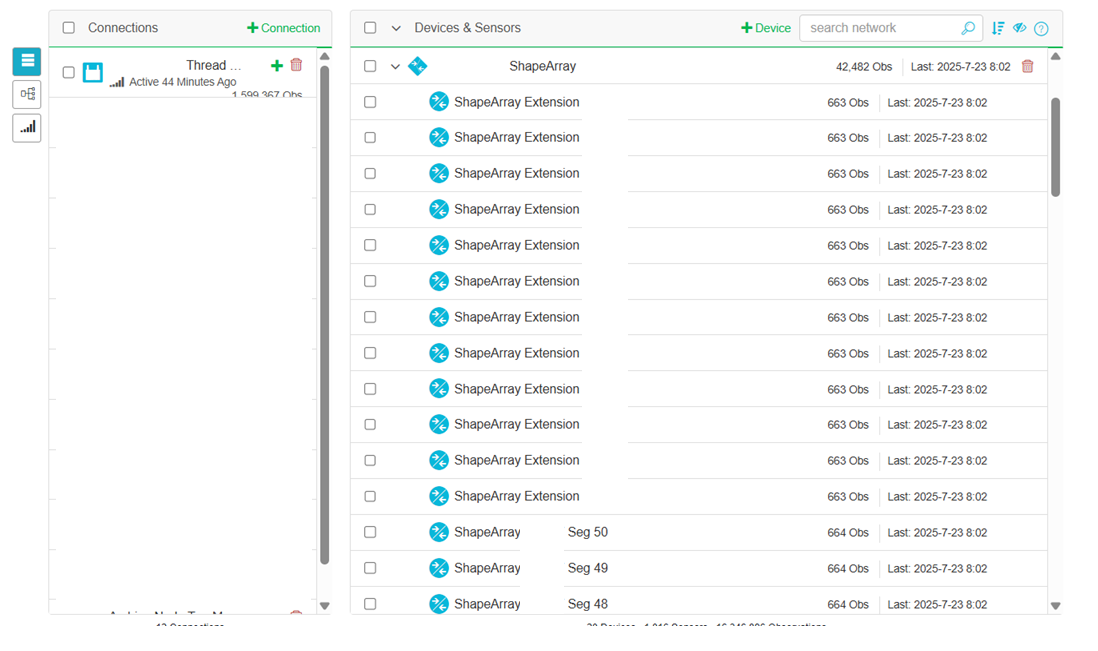Click the signal bars icon under Thread
This screenshot has width=1098, height=651.
[117, 83]
